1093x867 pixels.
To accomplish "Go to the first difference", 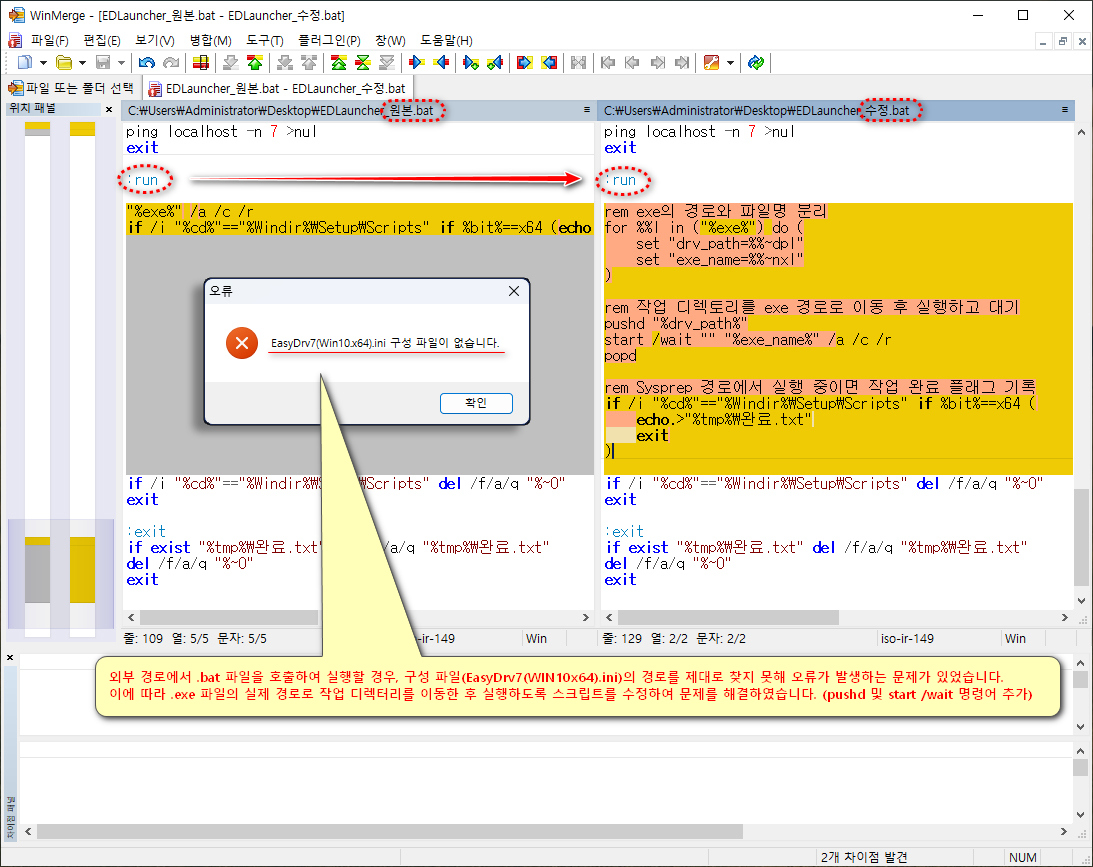I will click(x=339, y=63).
